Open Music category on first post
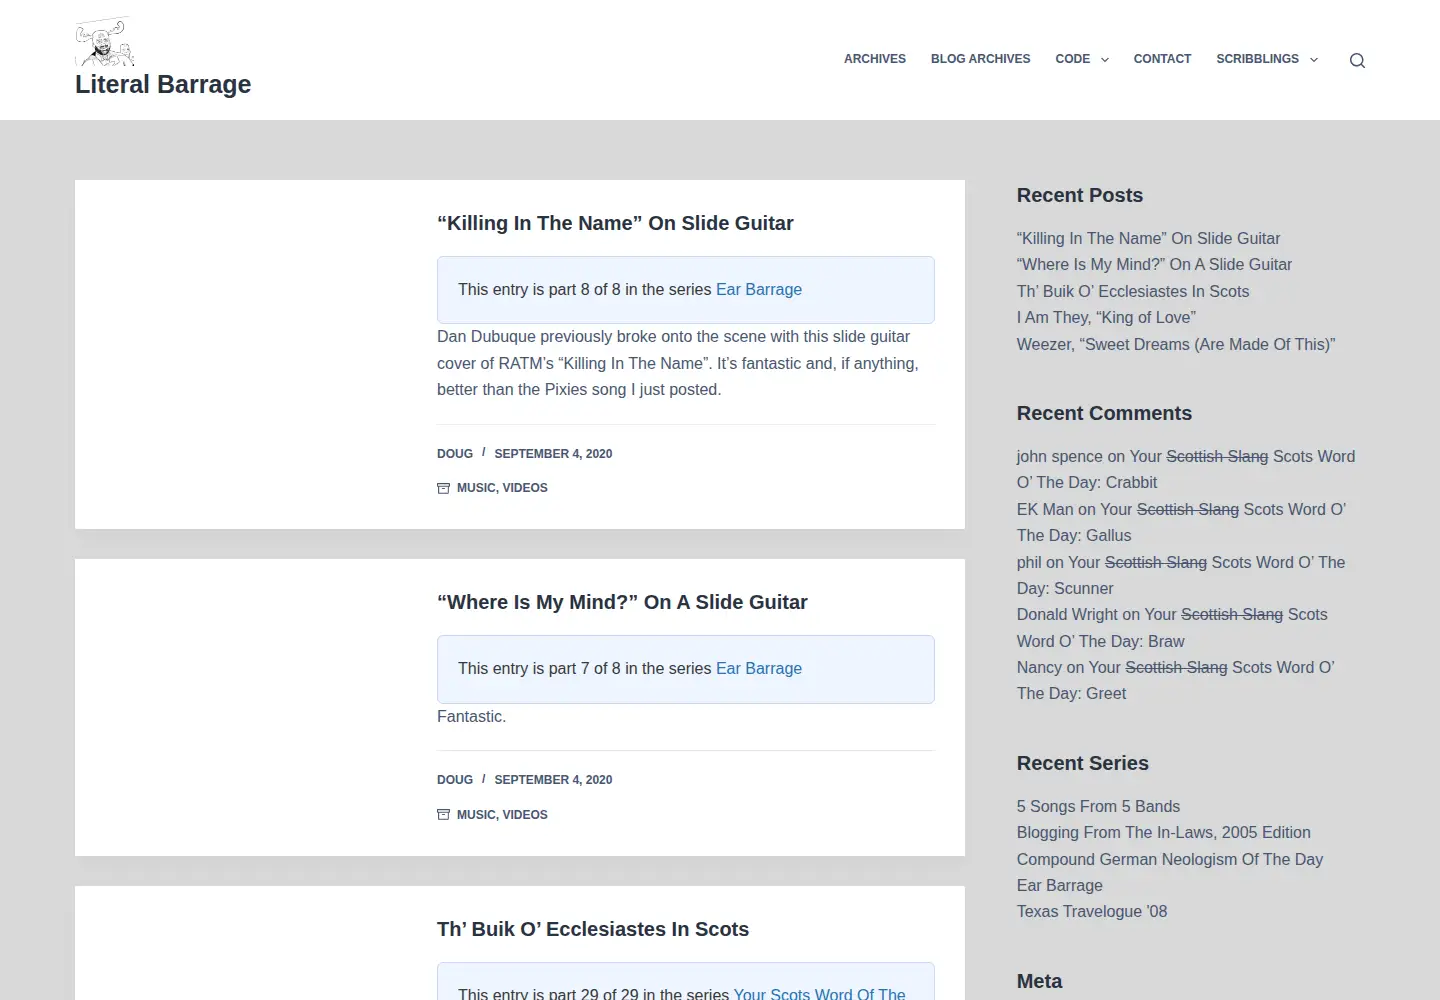This screenshot has height=1000, width=1440. (x=476, y=488)
